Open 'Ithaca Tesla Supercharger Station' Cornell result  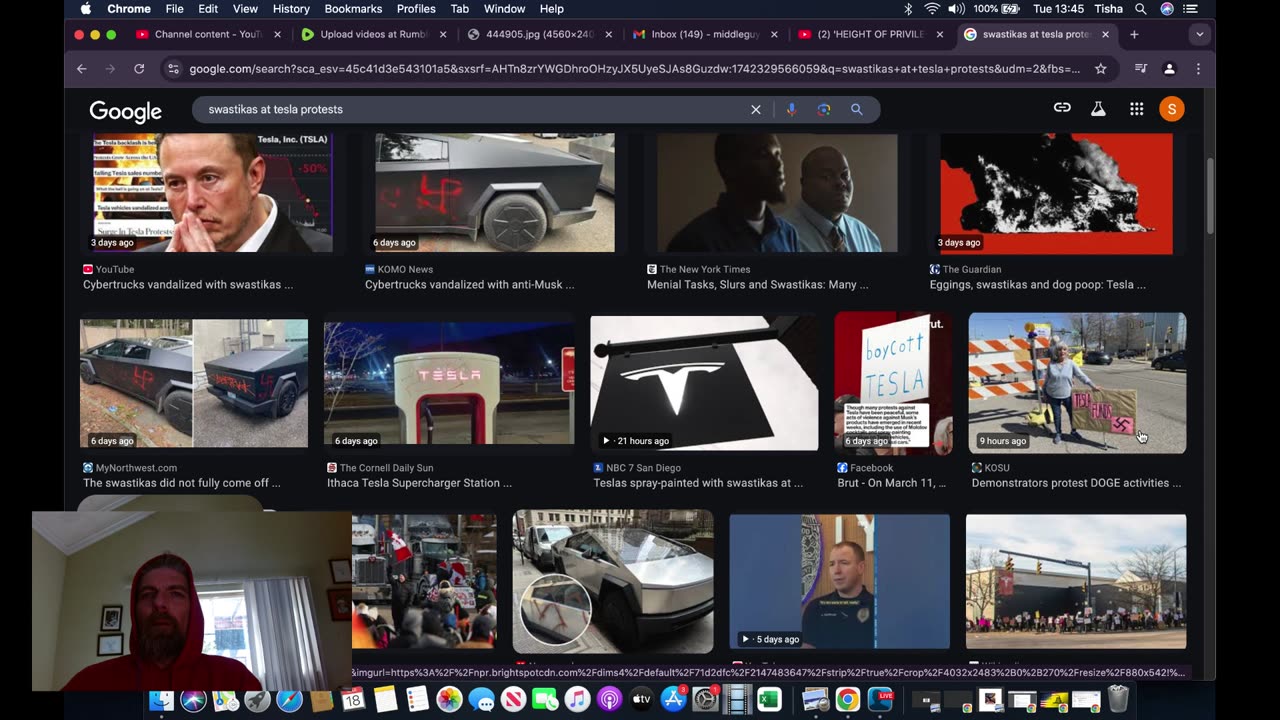coord(419,483)
